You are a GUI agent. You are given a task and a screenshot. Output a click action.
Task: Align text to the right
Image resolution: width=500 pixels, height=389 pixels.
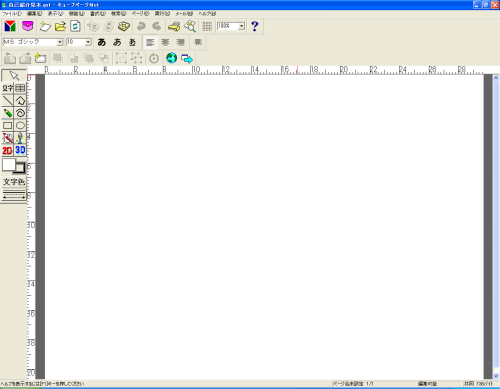pyautogui.click(x=181, y=42)
